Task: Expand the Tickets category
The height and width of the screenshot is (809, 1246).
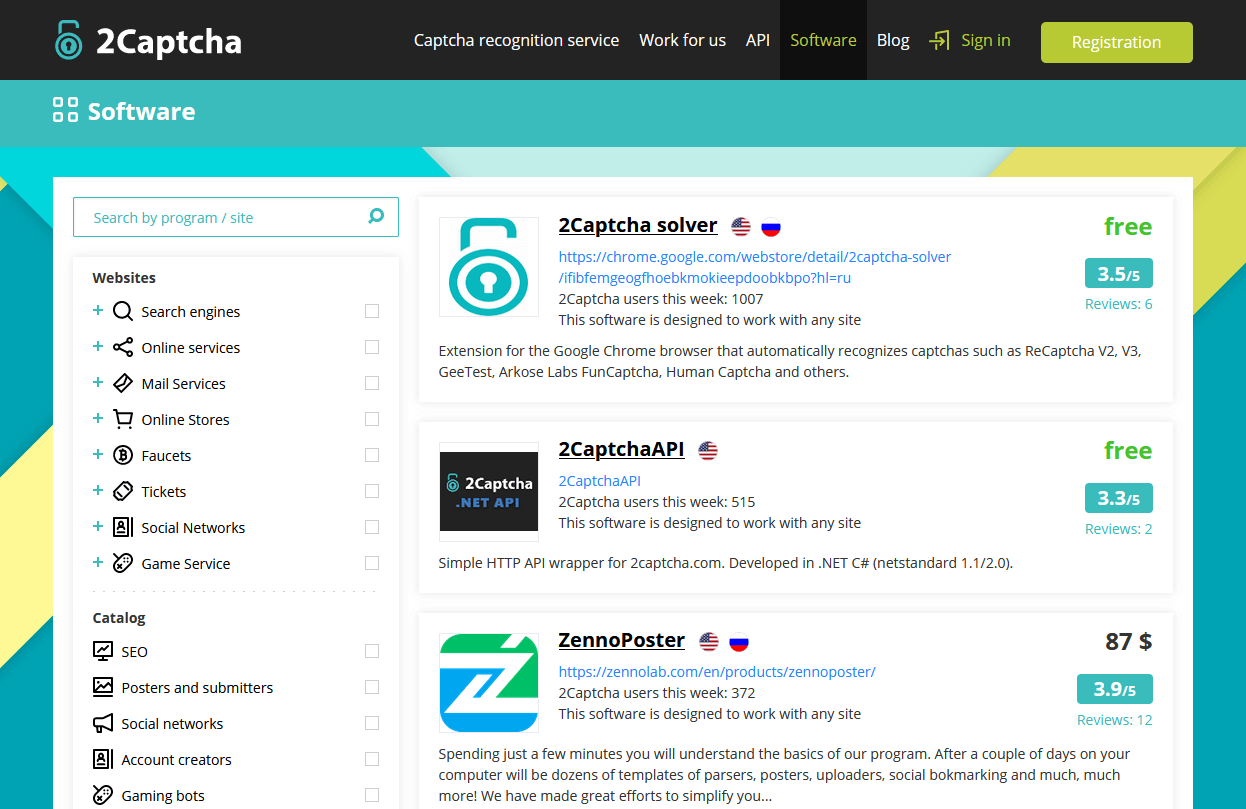Action: coord(98,490)
